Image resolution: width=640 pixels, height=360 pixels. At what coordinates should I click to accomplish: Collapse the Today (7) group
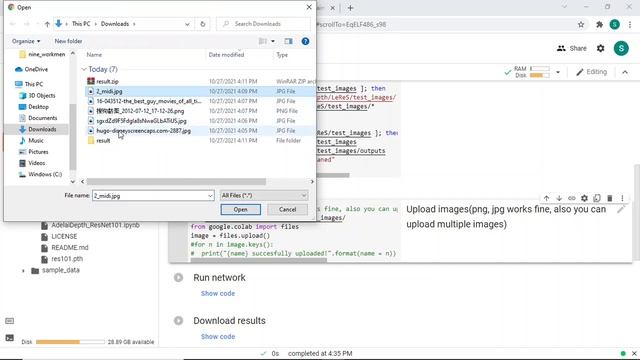pos(84,69)
